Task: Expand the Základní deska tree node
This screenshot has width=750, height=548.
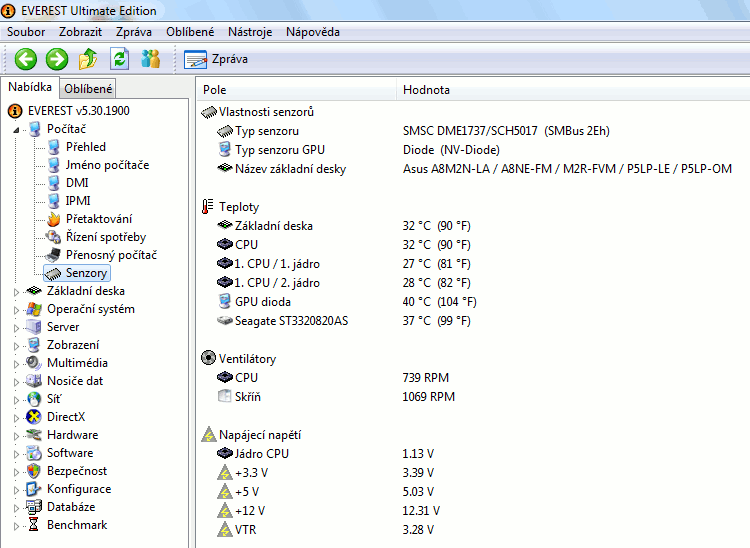Action: coord(17,291)
